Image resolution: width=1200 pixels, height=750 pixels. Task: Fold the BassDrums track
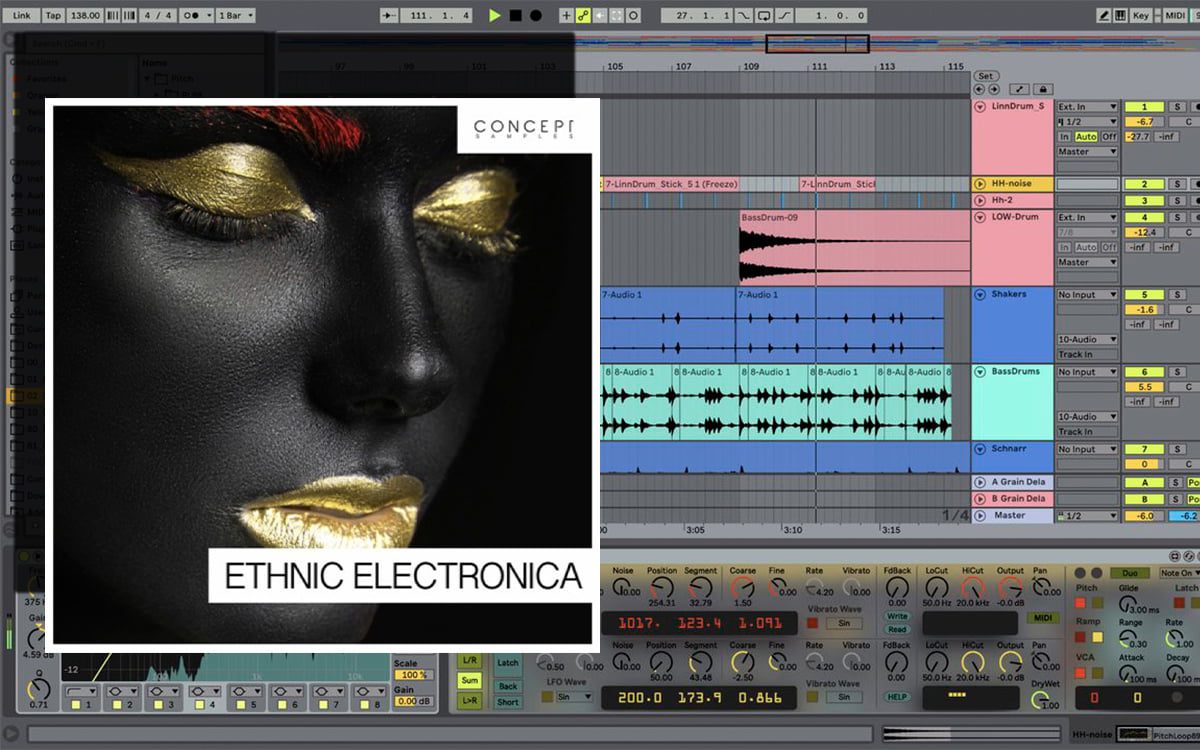[980, 372]
